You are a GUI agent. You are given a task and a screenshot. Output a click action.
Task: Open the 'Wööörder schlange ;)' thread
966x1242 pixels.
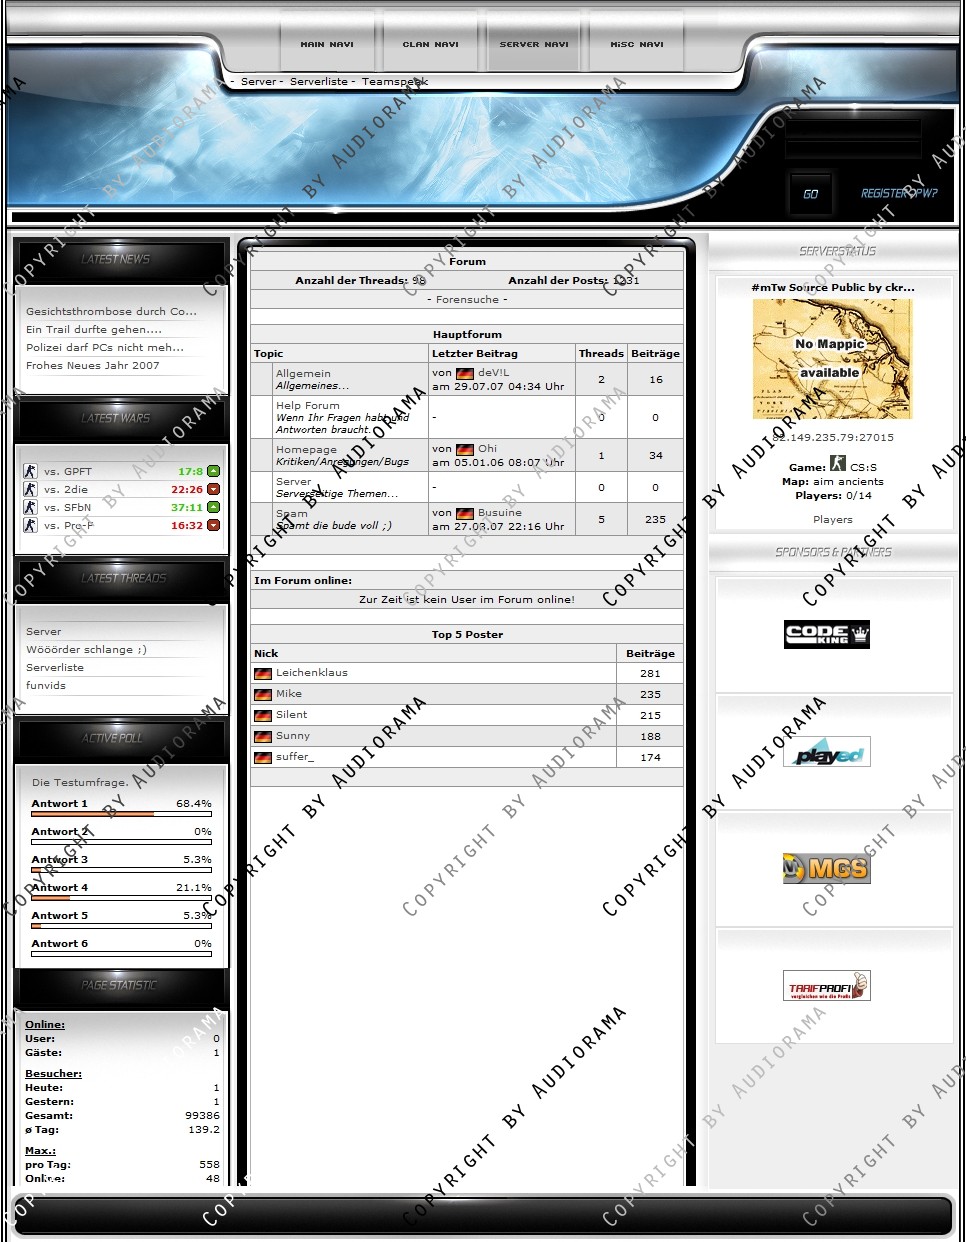tap(86, 649)
